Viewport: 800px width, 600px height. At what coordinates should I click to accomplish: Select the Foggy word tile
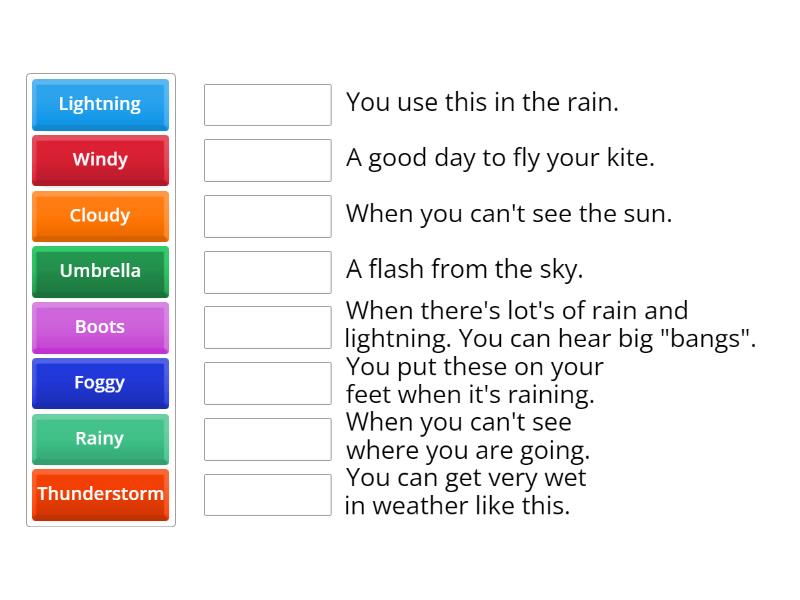[x=100, y=383]
